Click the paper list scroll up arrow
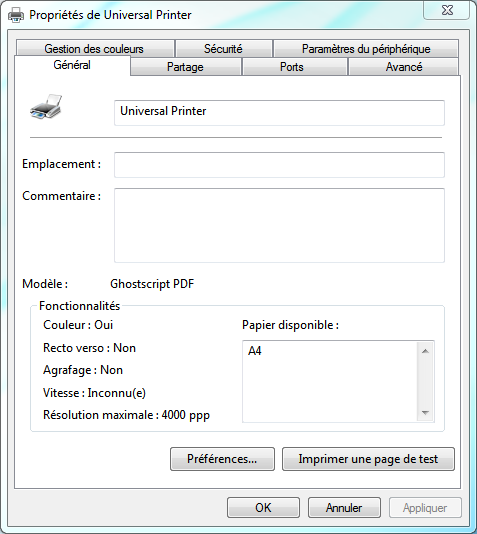The height and width of the screenshot is (534, 477). click(425, 351)
